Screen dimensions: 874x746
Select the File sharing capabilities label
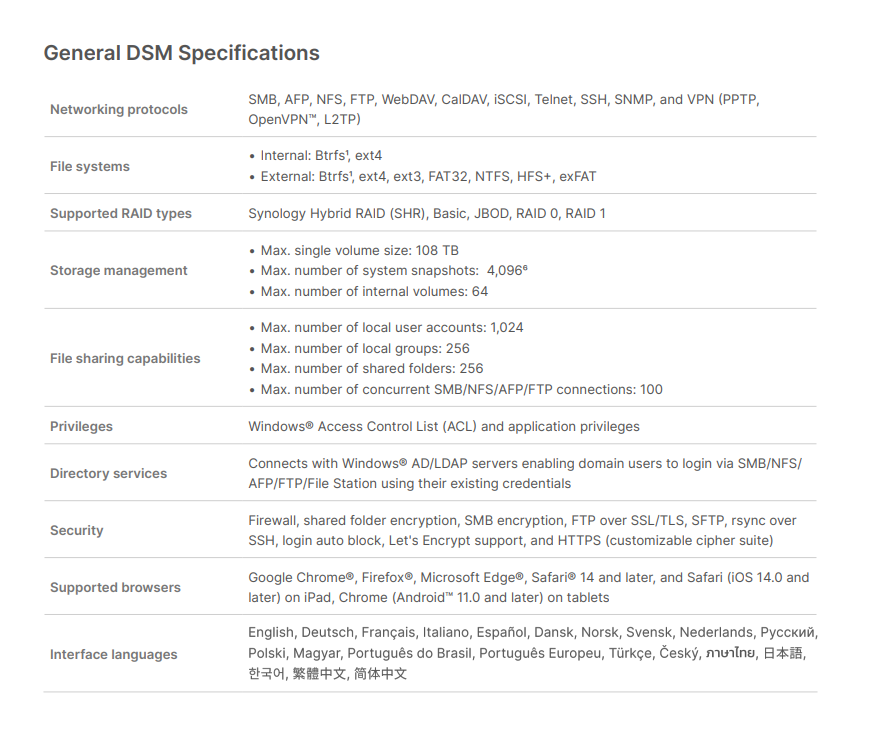coord(125,359)
